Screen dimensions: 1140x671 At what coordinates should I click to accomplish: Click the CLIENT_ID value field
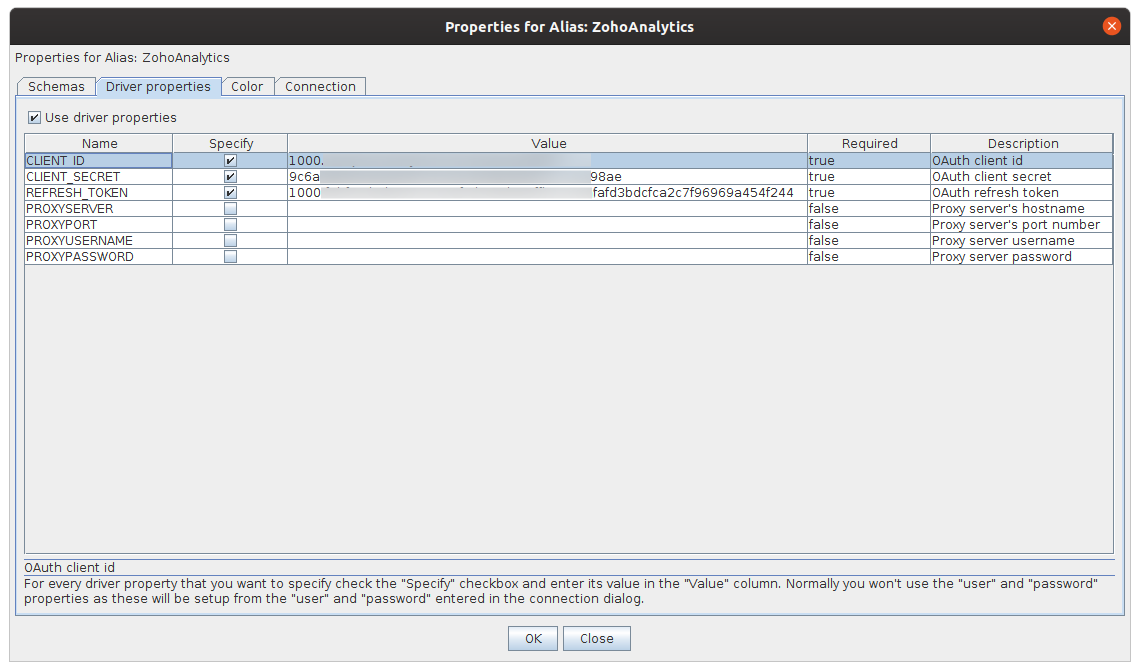(547, 161)
